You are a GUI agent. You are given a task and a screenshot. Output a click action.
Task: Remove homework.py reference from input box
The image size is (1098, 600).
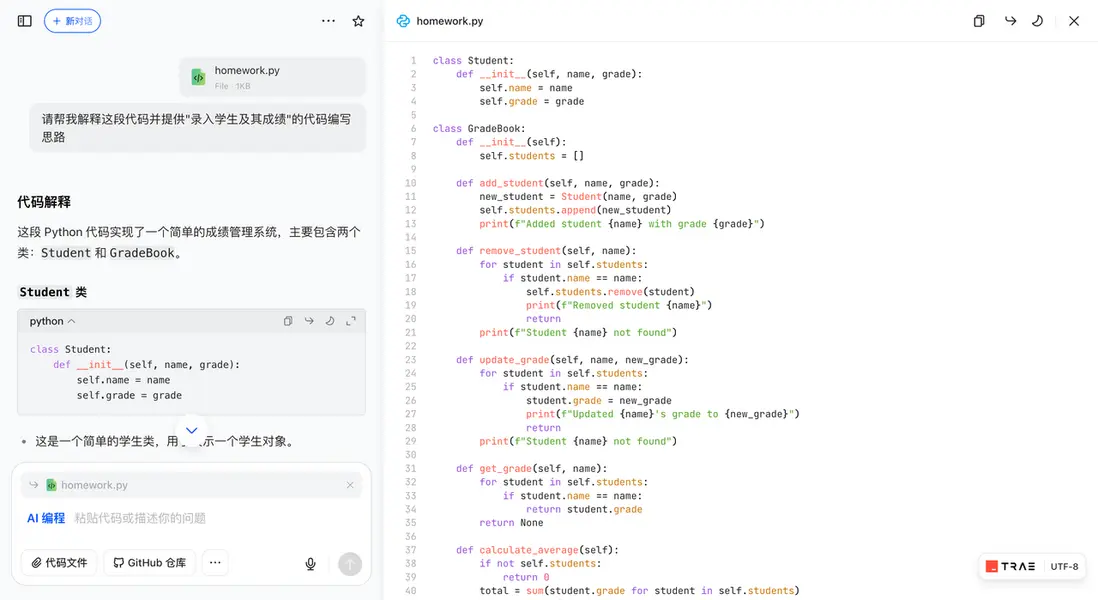click(350, 485)
